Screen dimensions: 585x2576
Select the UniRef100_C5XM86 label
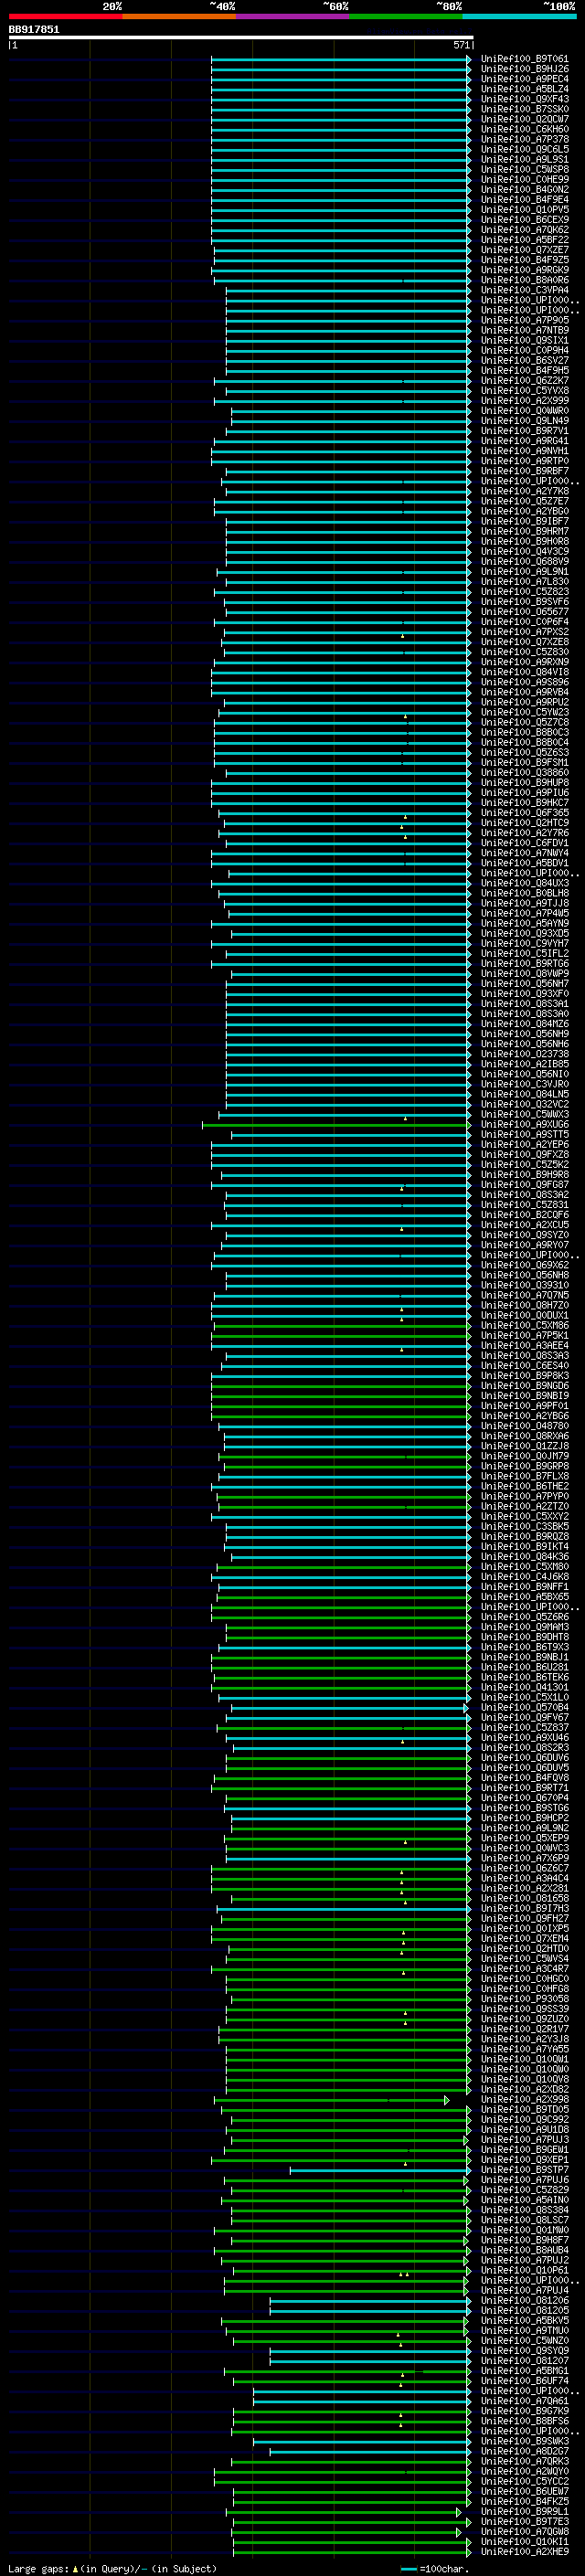coord(524,1325)
